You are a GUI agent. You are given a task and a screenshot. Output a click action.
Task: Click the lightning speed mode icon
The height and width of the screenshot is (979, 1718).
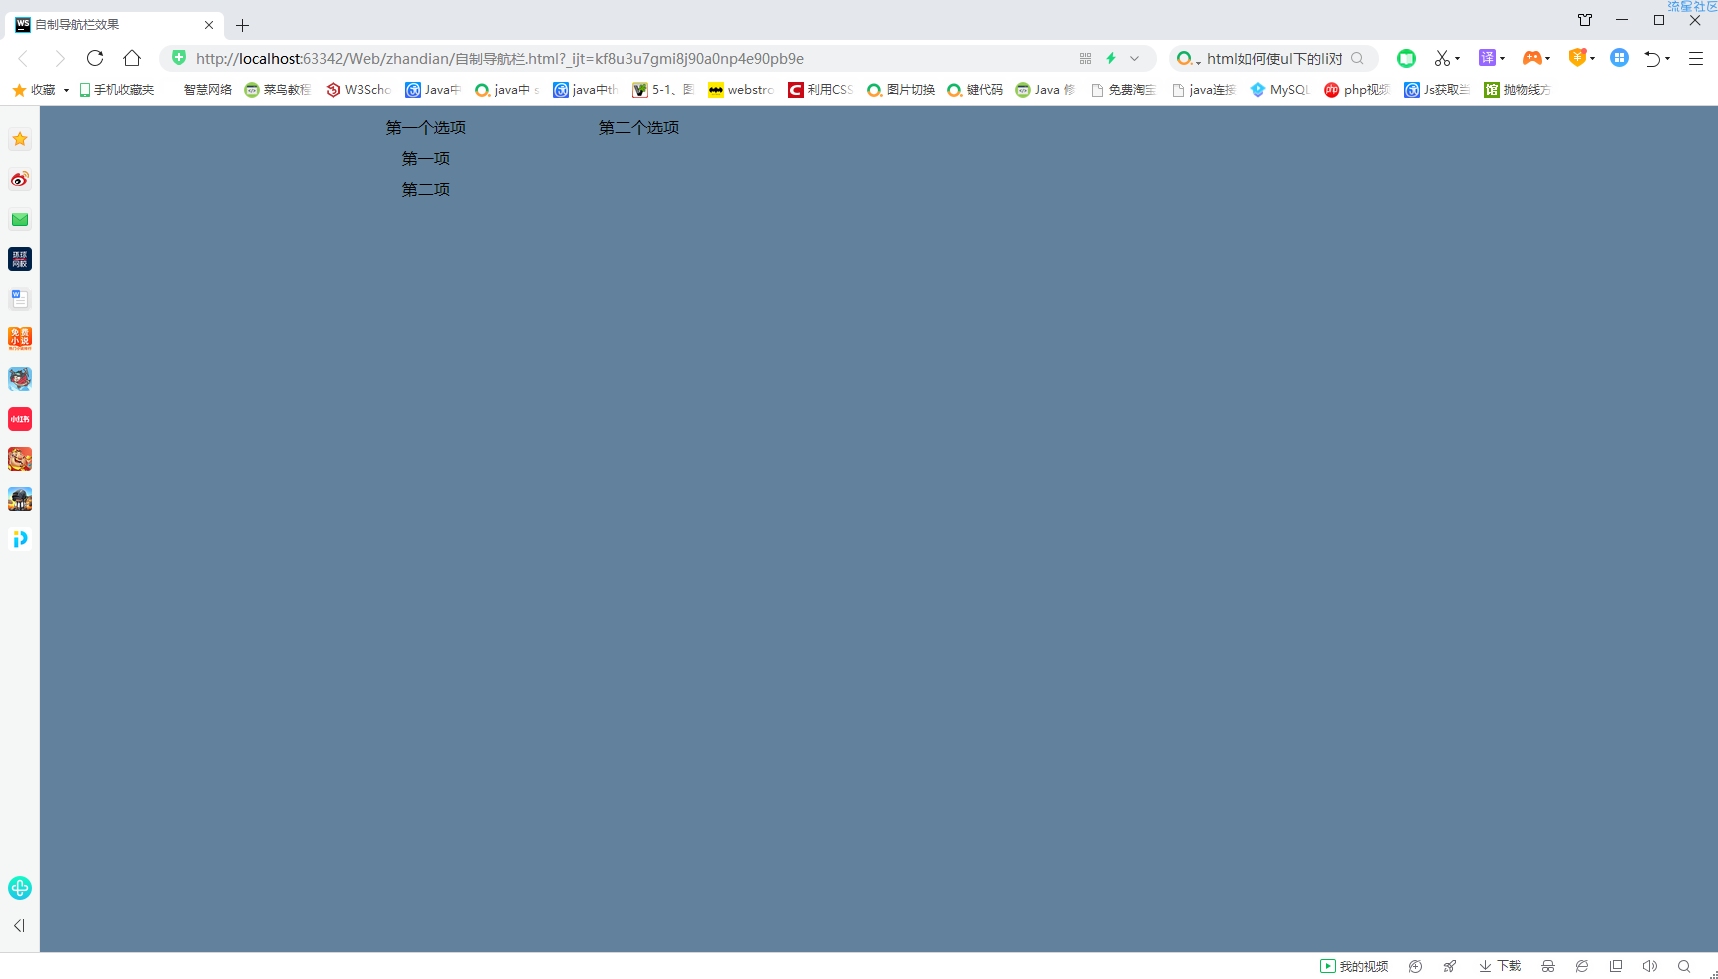pyautogui.click(x=1111, y=58)
